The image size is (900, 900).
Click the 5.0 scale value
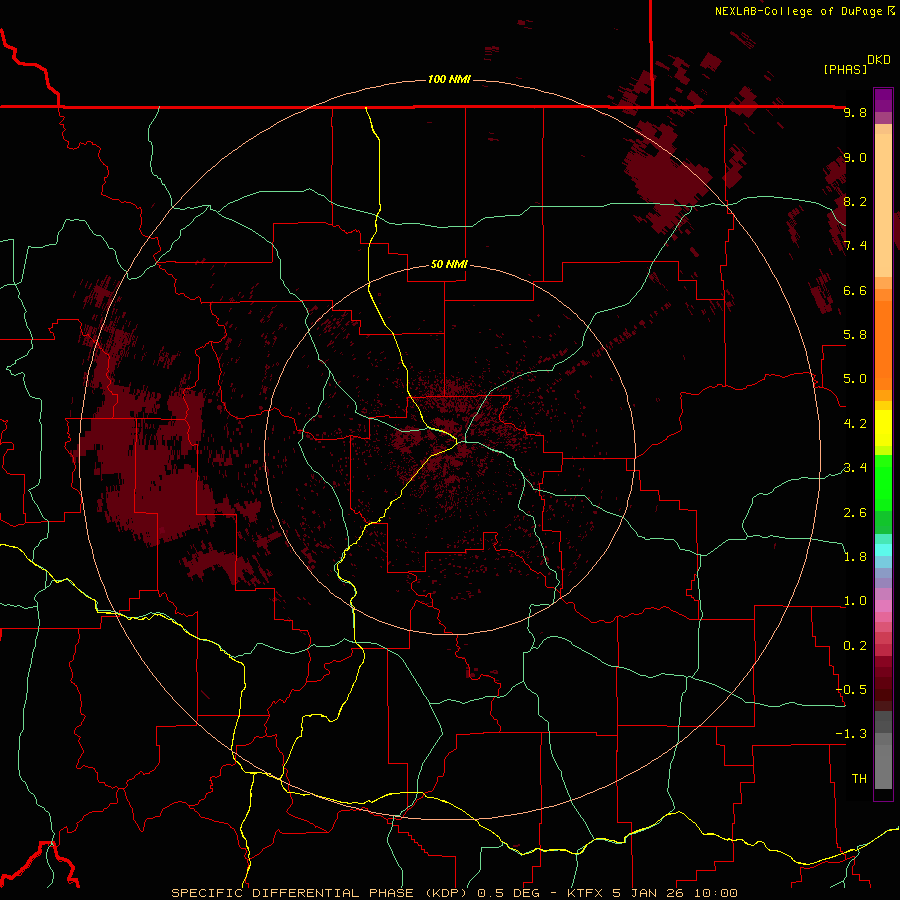point(855,379)
